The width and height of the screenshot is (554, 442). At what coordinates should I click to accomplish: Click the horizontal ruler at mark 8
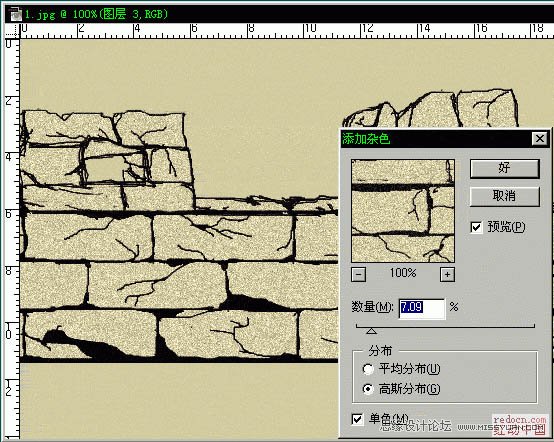pos(251,31)
